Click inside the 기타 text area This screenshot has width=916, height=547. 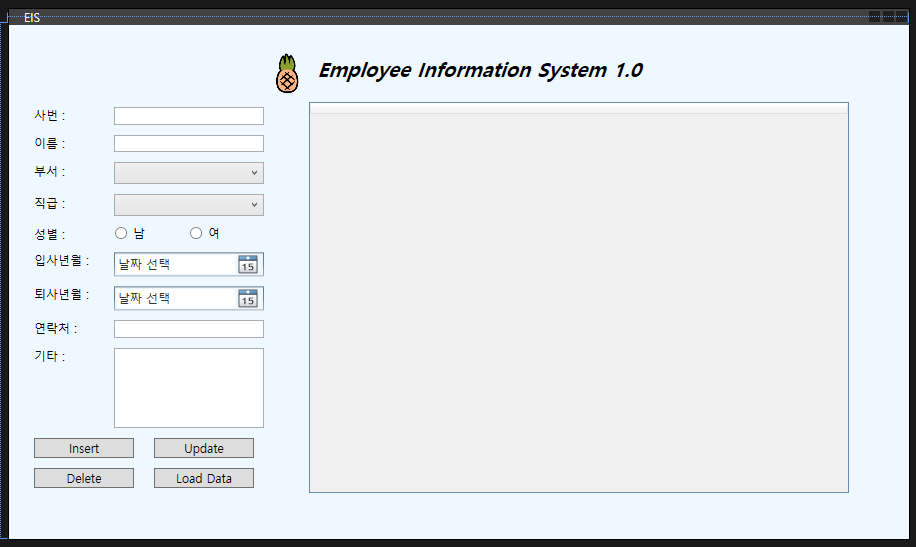(189, 388)
